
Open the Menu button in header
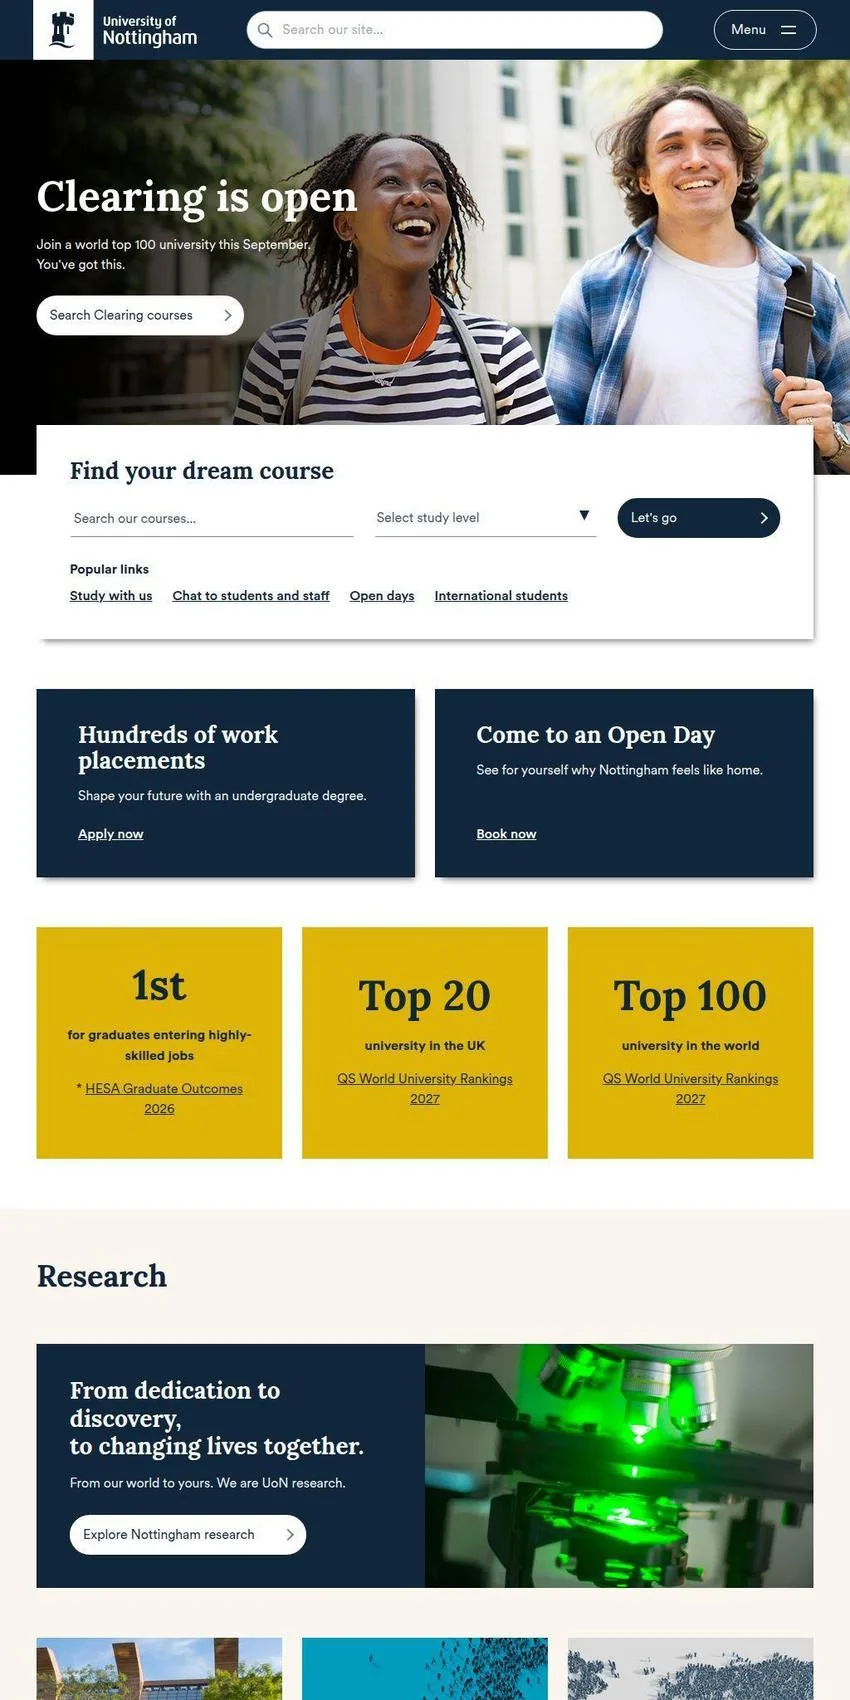click(x=765, y=30)
